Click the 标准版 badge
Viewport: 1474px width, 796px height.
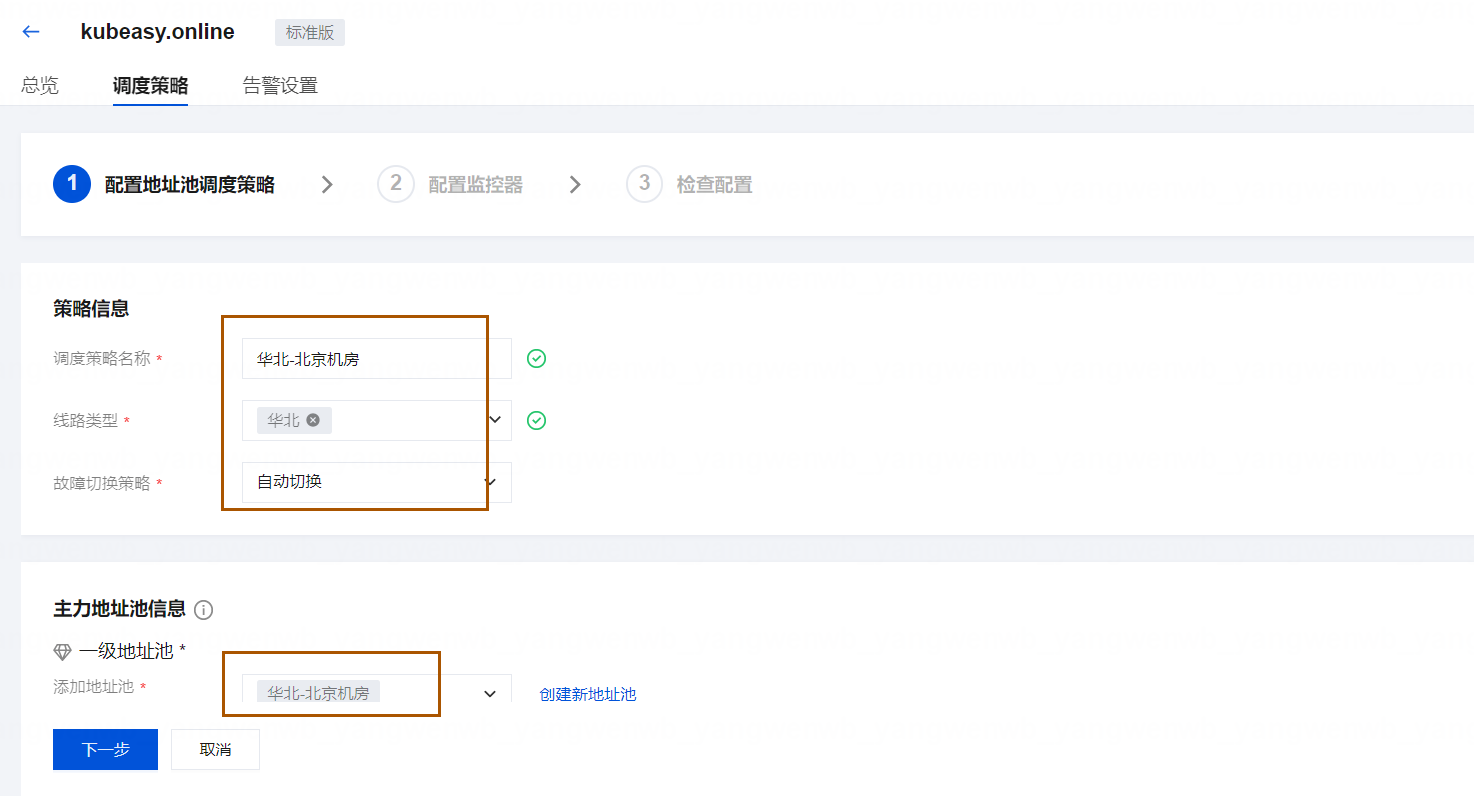click(310, 32)
